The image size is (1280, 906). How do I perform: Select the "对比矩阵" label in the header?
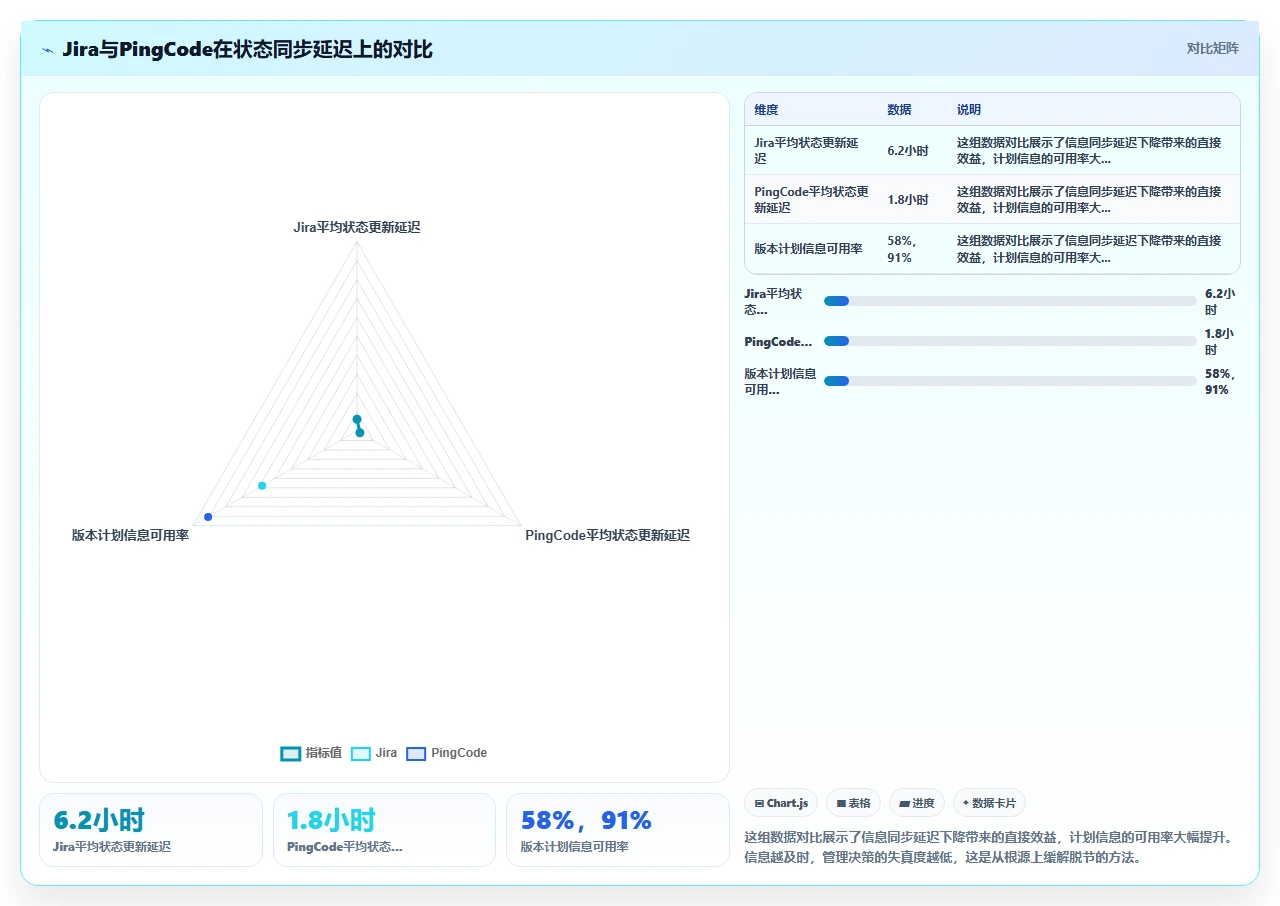point(1212,48)
